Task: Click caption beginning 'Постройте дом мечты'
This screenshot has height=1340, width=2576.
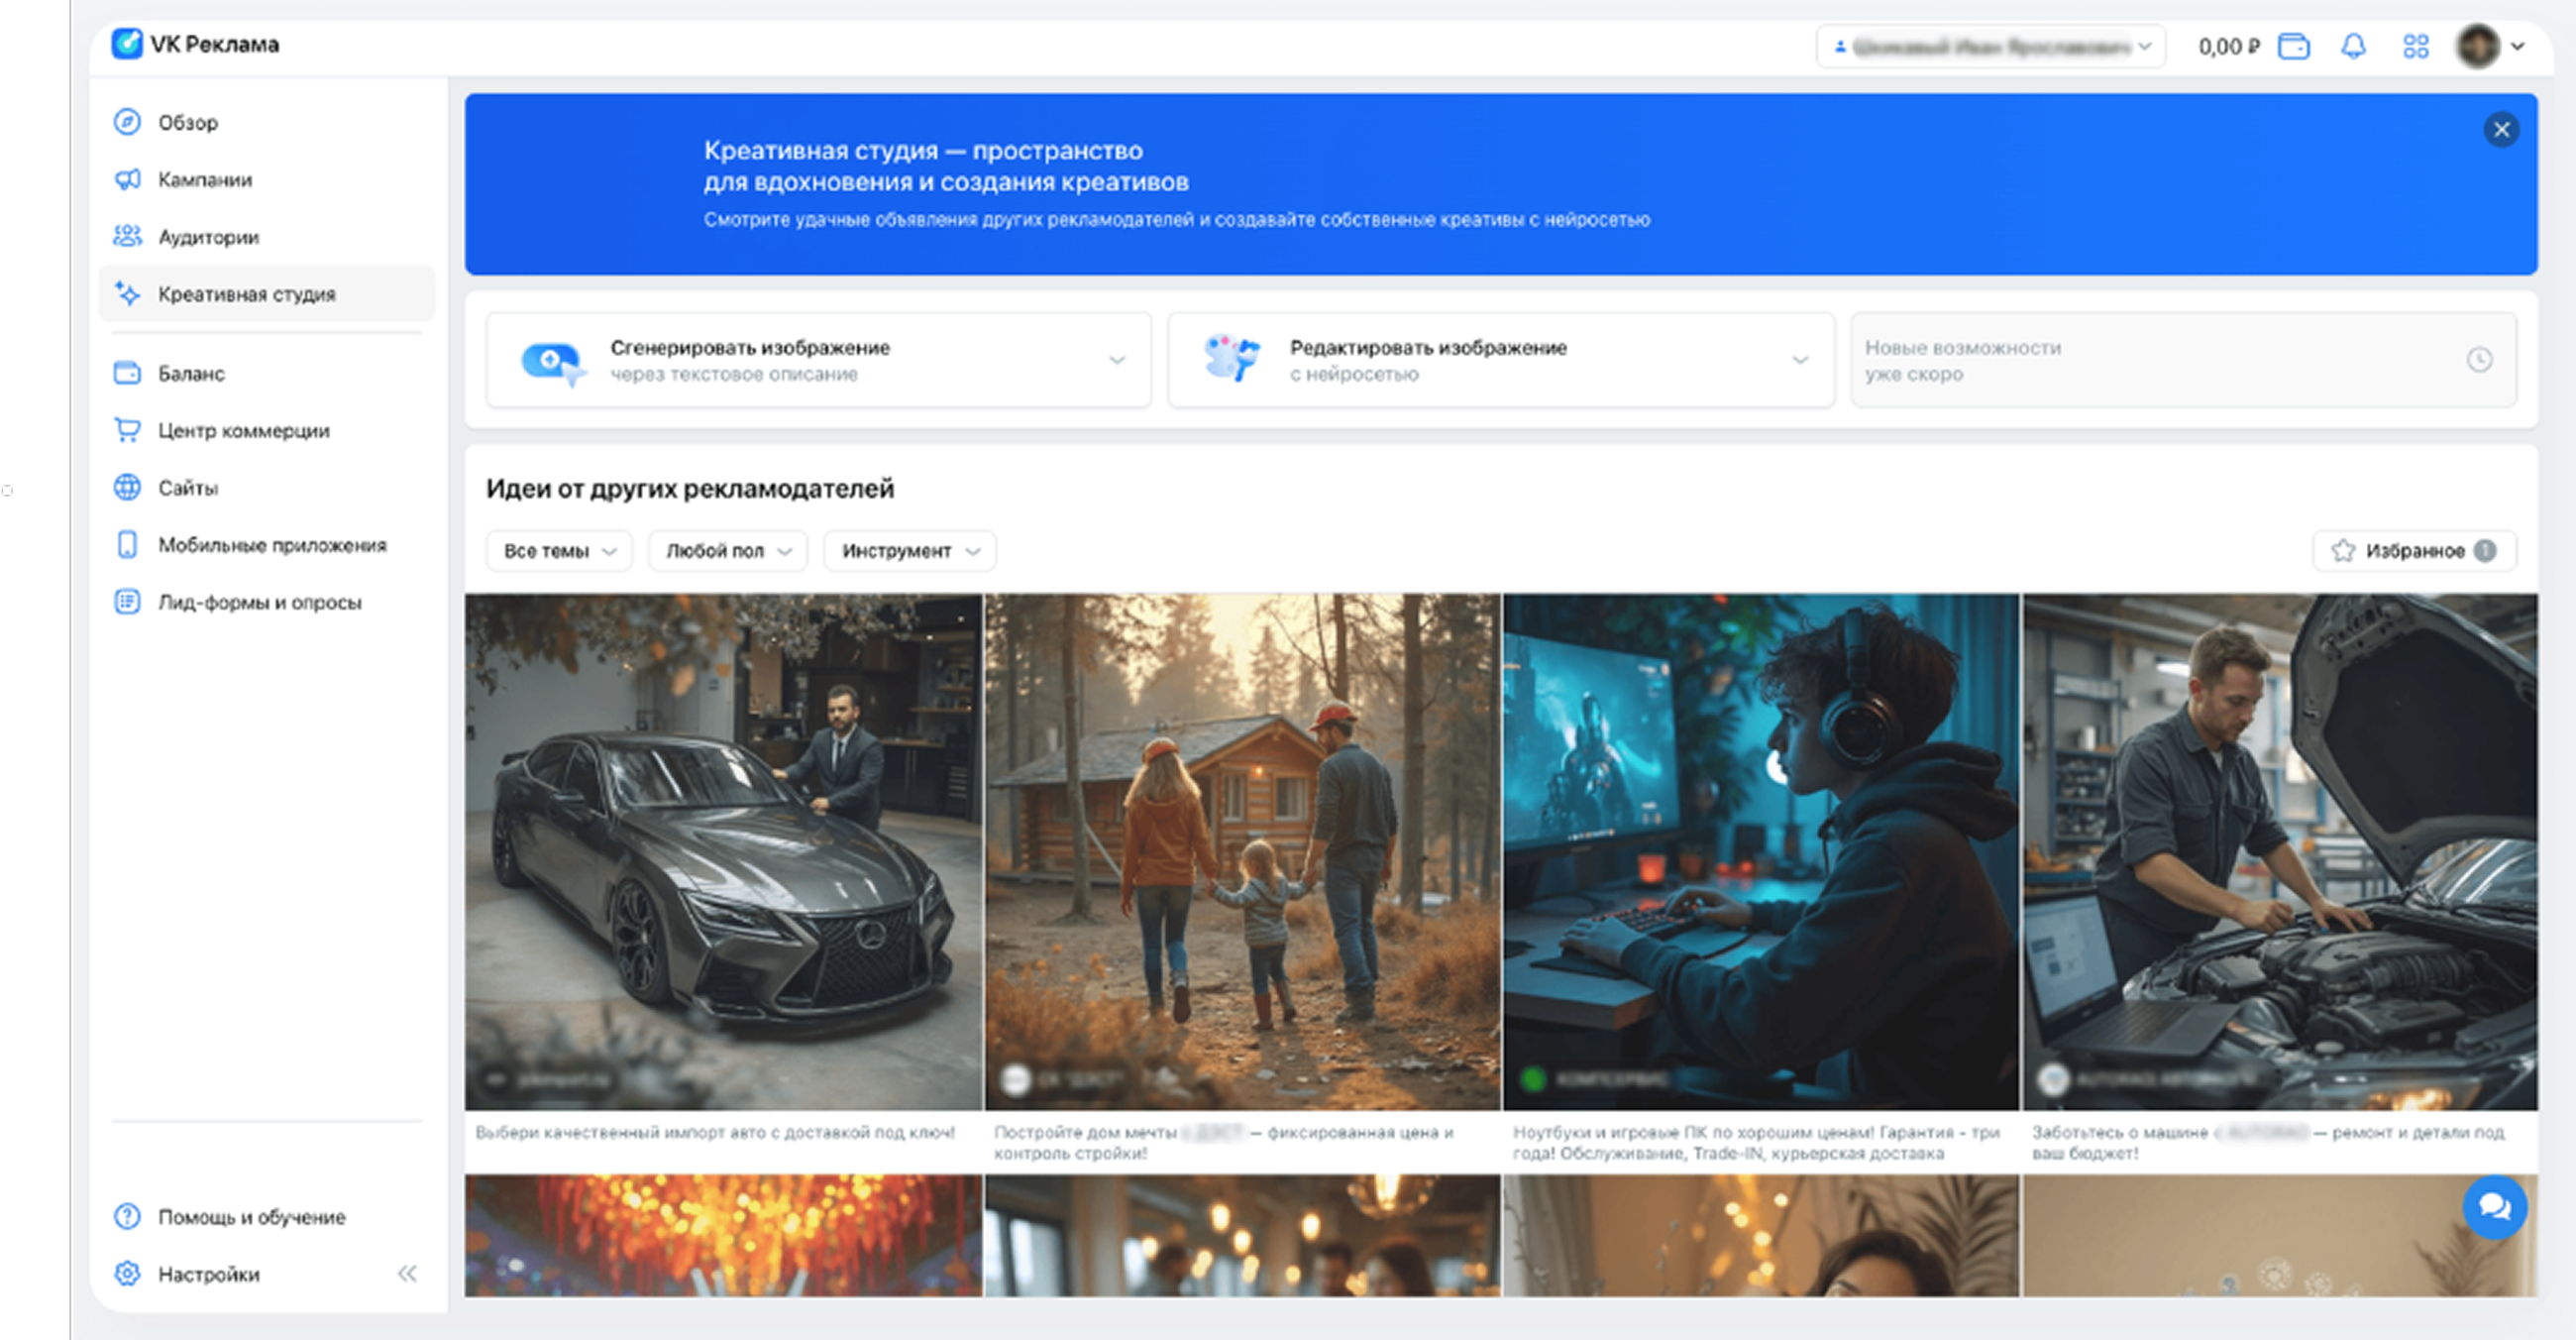Action: click(1223, 1142)
